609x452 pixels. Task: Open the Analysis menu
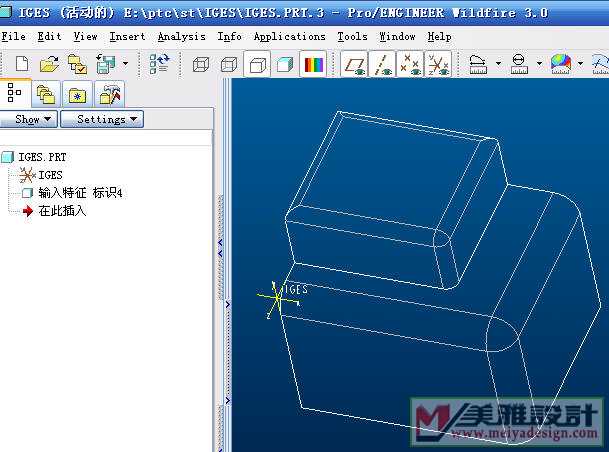pyautogui.click(x=181, y=37)
